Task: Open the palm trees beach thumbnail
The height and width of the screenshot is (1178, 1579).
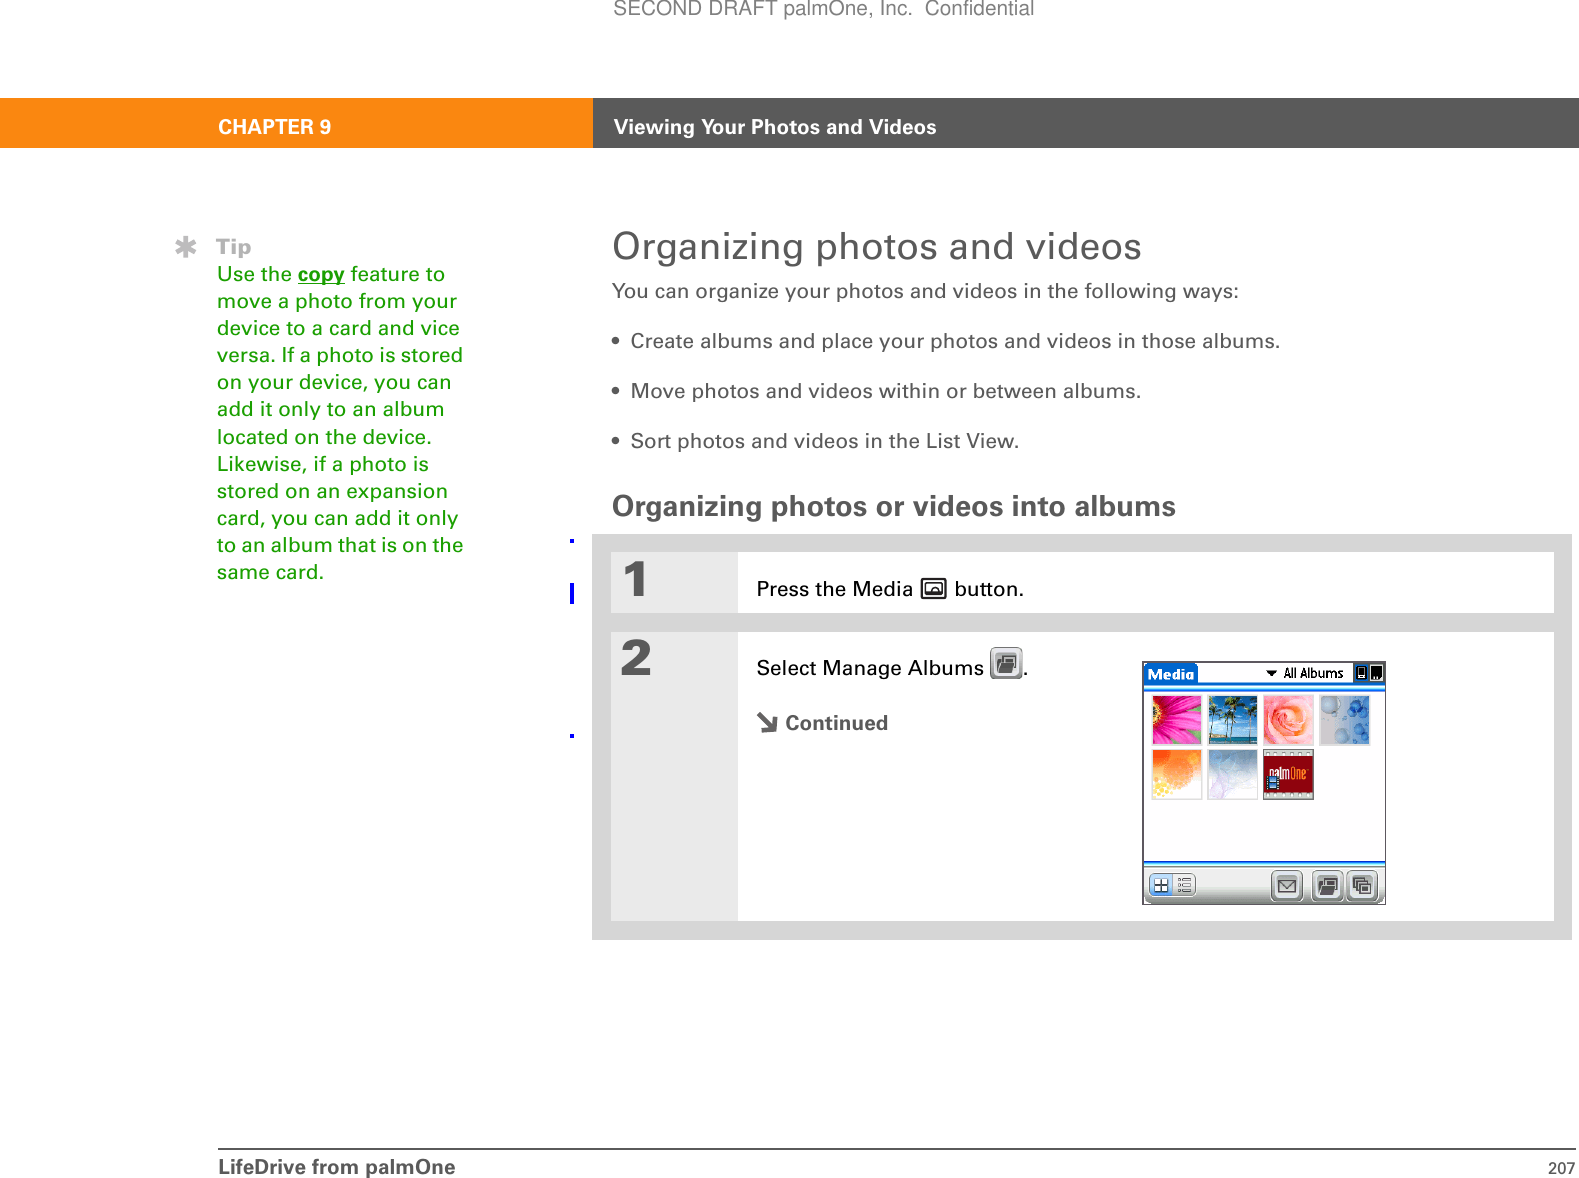Action: point(1232,720)
